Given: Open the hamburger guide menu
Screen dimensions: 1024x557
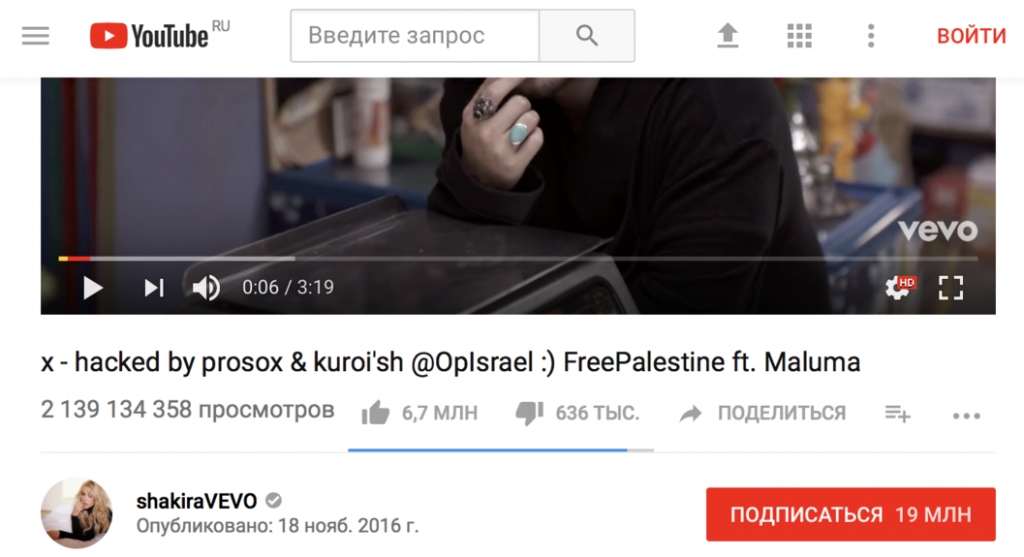Looking at the screenshot, I should coord(35,35).
